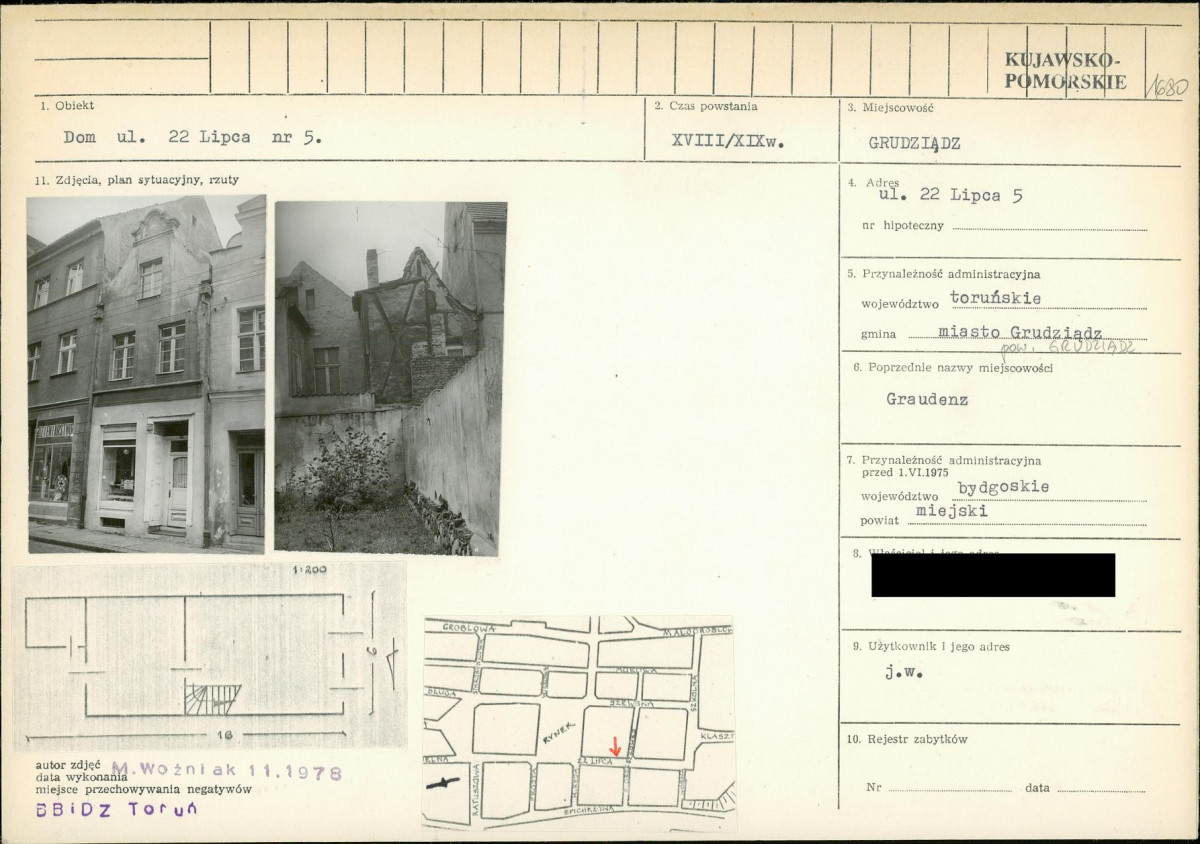Click the GRUDZIĄDZ locality entry

[914, 143]
